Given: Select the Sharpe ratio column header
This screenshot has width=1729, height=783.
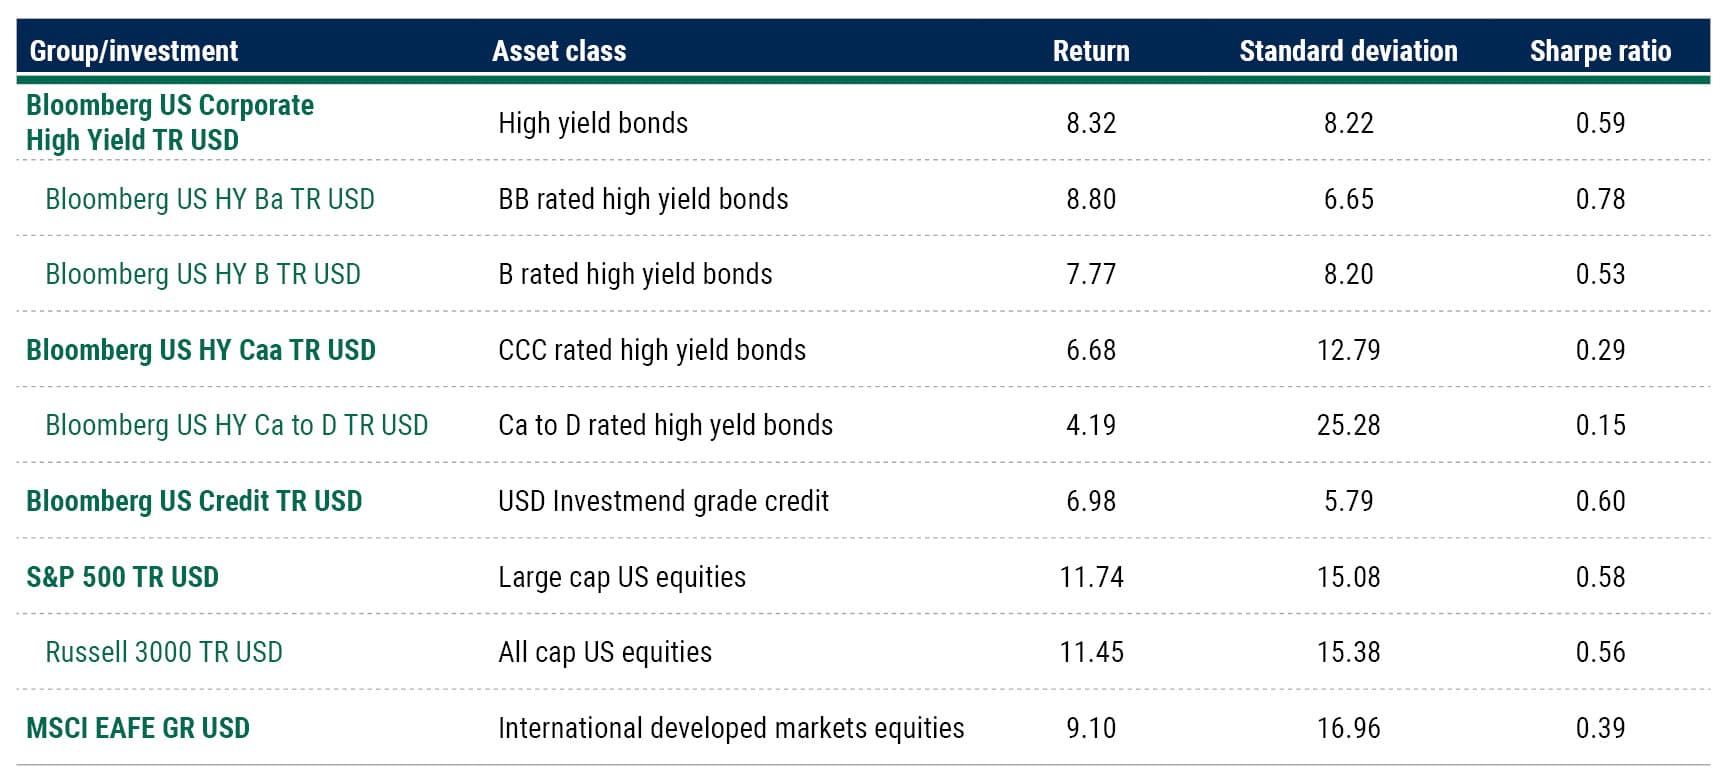Looking at the screenshot, I should (1600, 51).
